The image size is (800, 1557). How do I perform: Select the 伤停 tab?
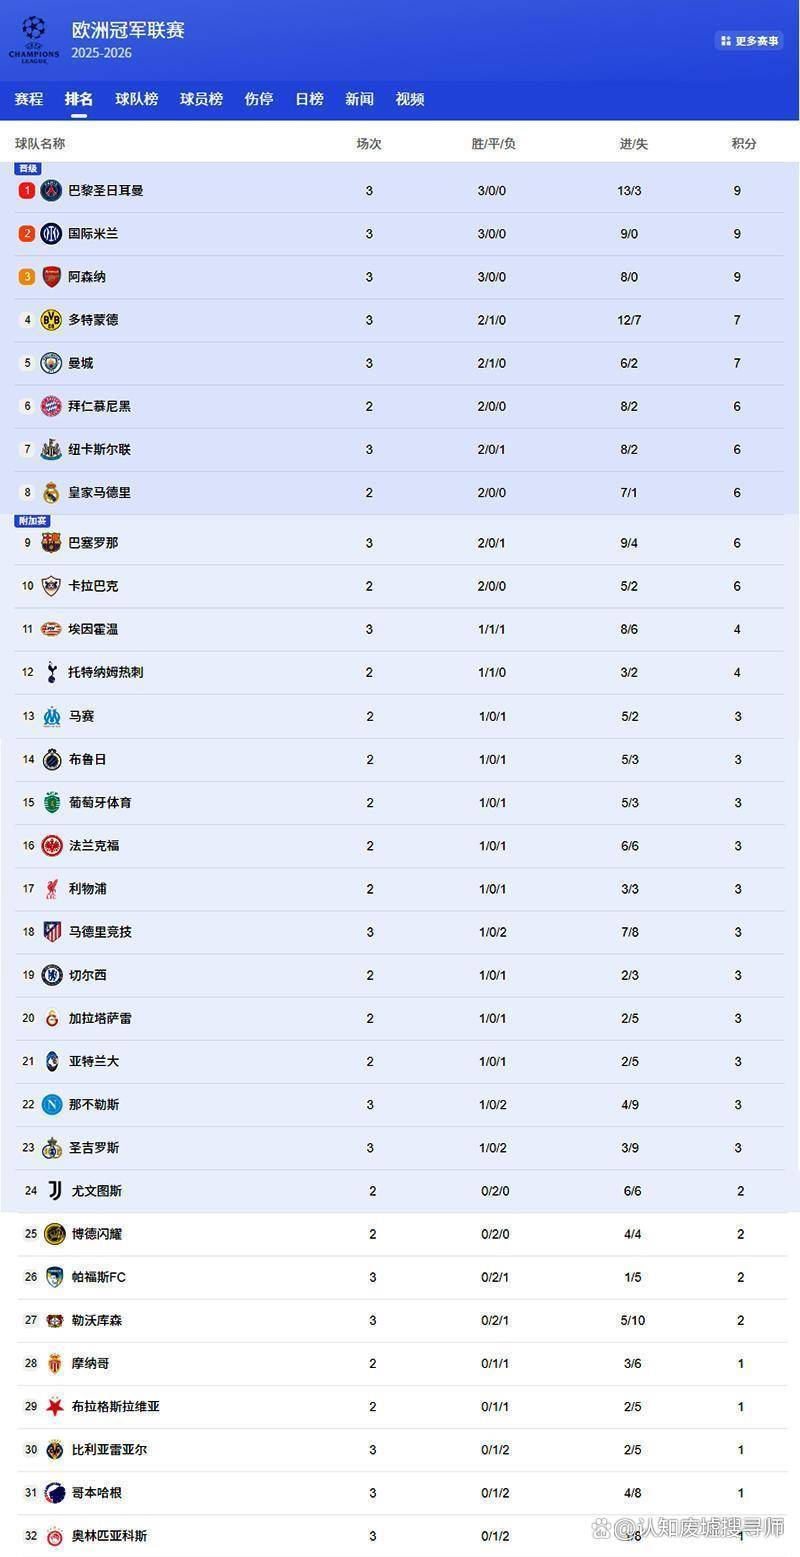pyautogui.click(x=259, y=99)
